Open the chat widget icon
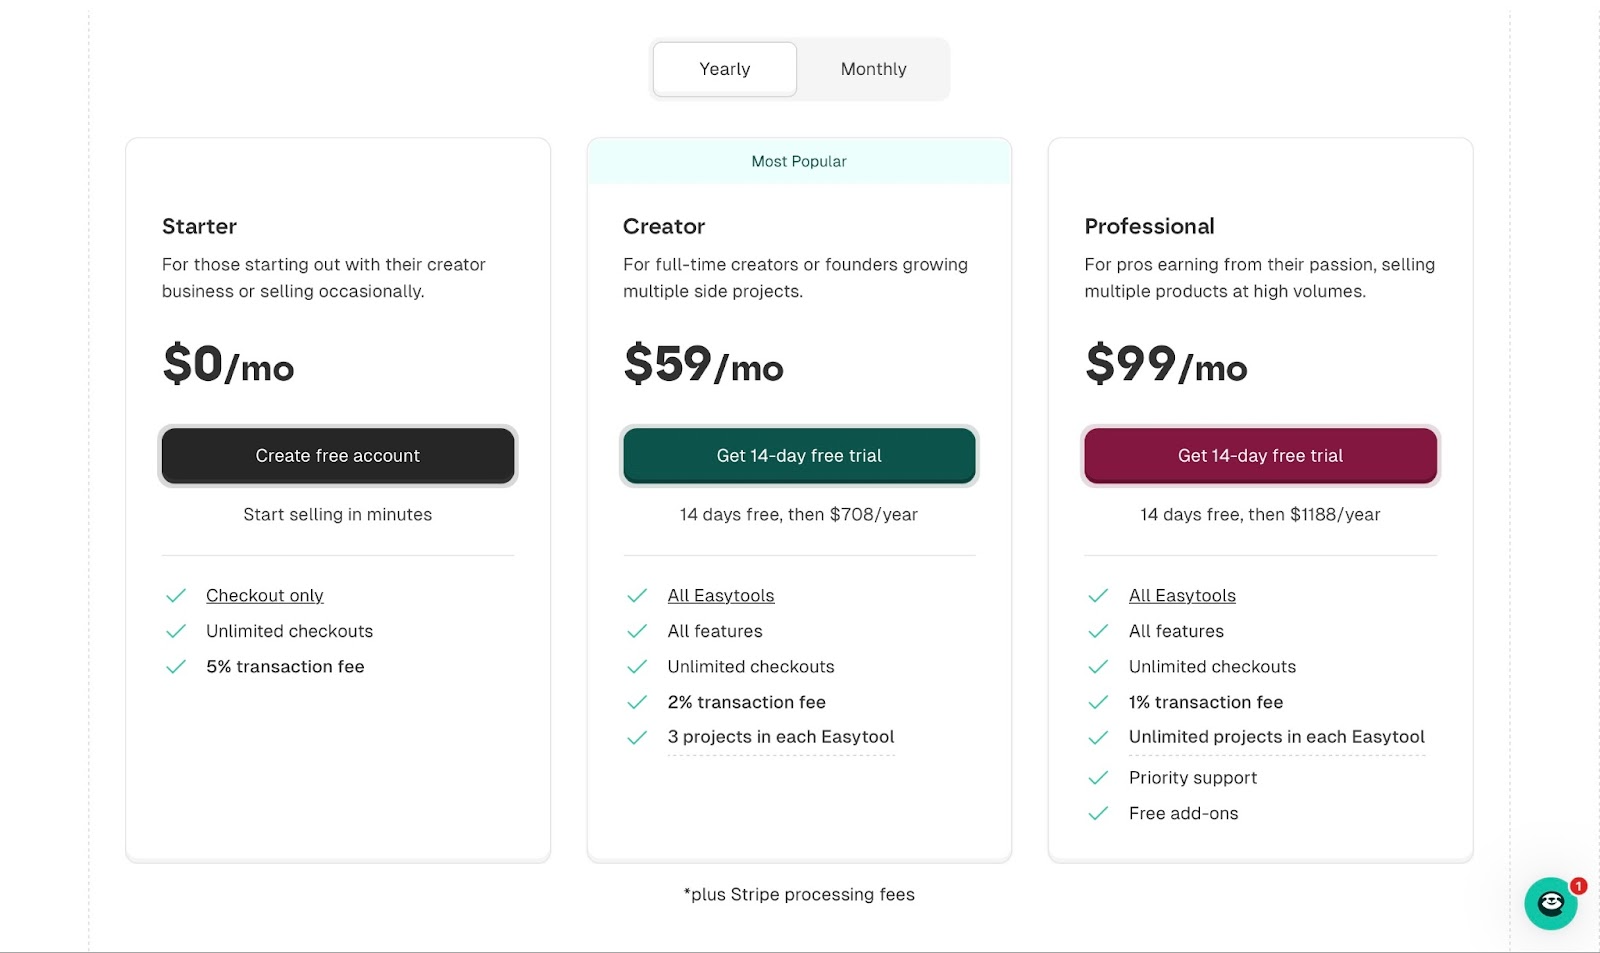The width and height of the screenshot is (1600, 953). [1550, 903]
